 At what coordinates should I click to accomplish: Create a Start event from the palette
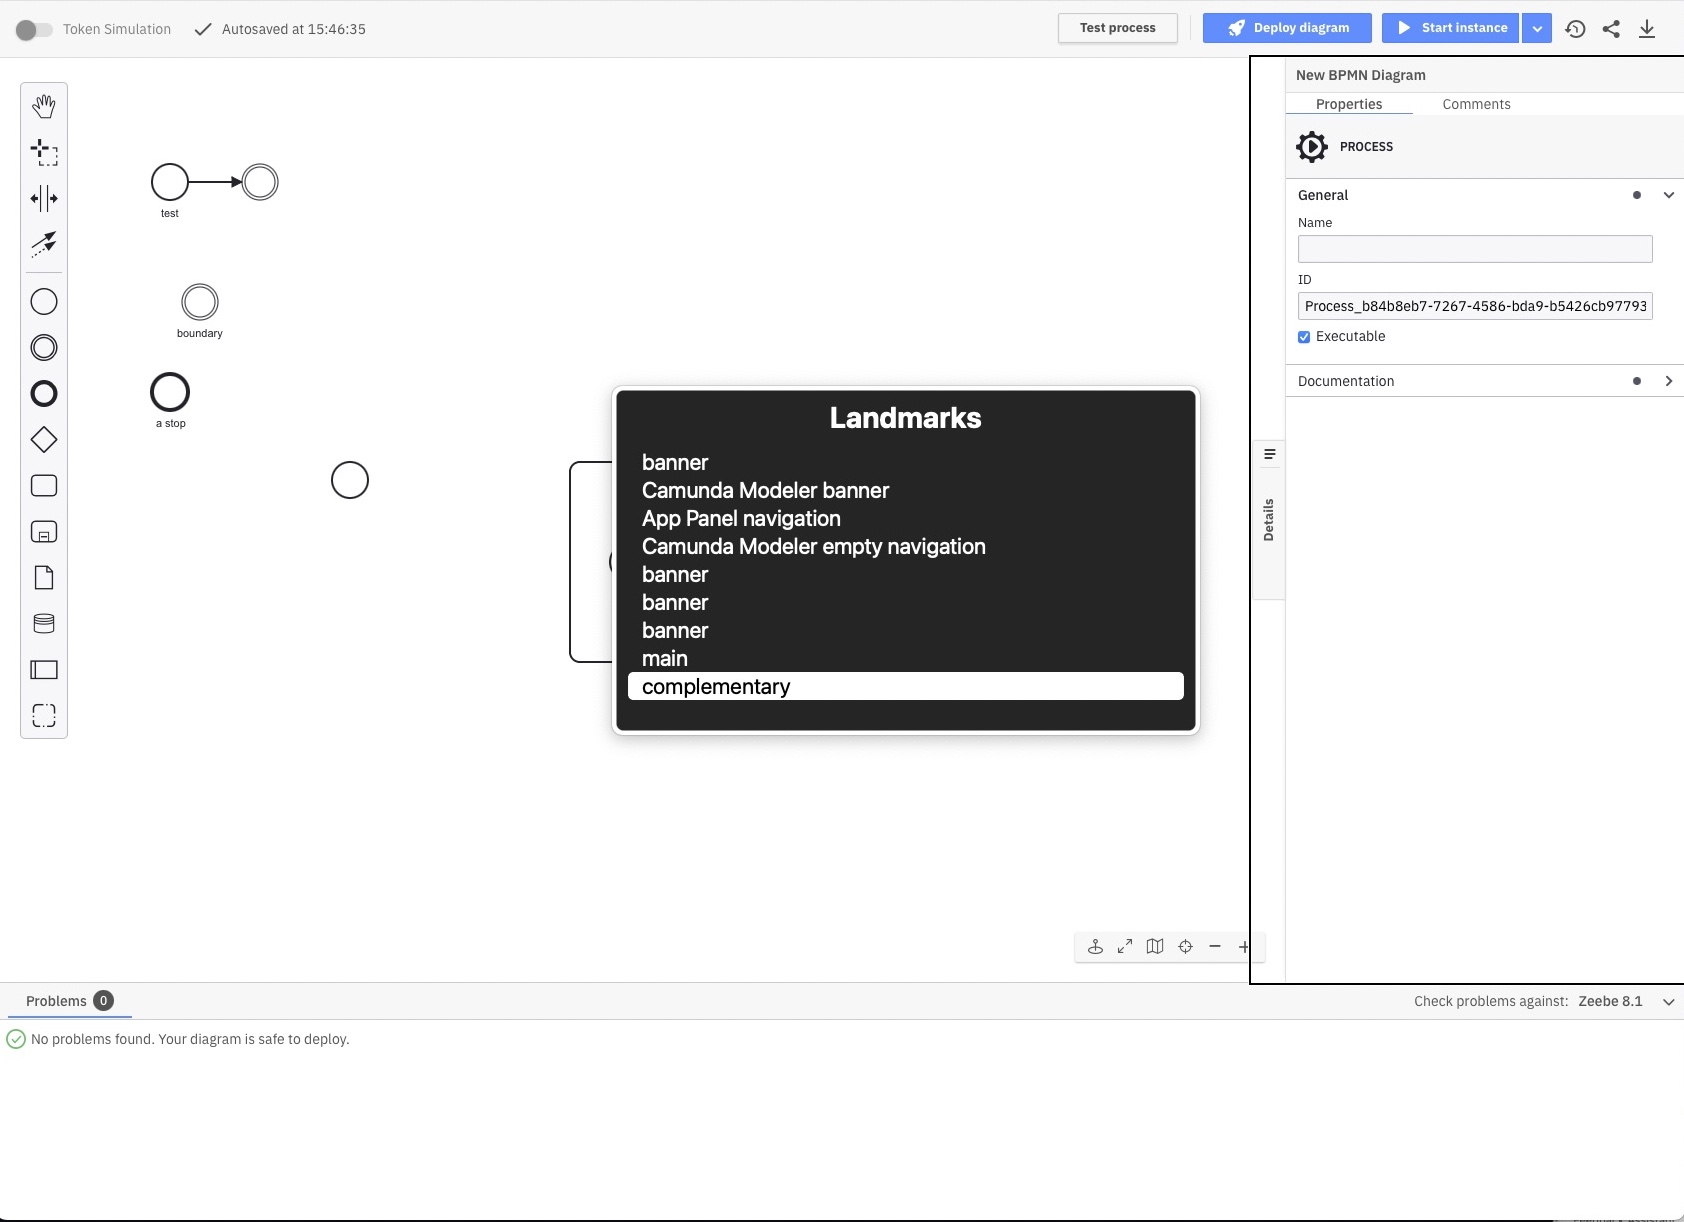point(44,301)
